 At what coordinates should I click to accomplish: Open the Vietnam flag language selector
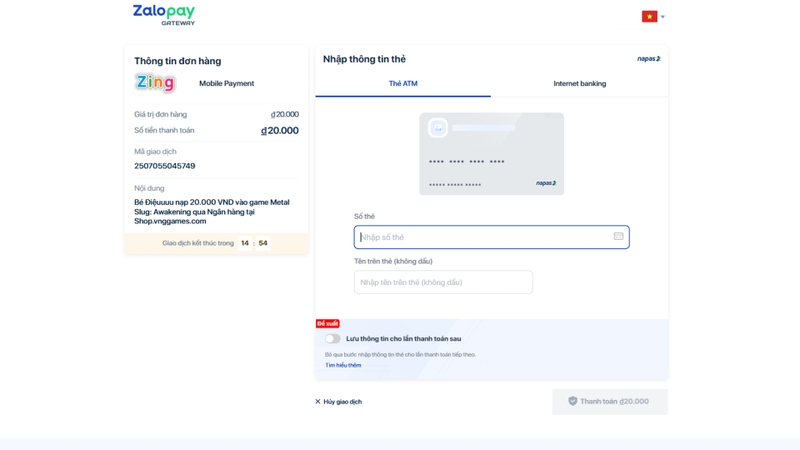653,16
